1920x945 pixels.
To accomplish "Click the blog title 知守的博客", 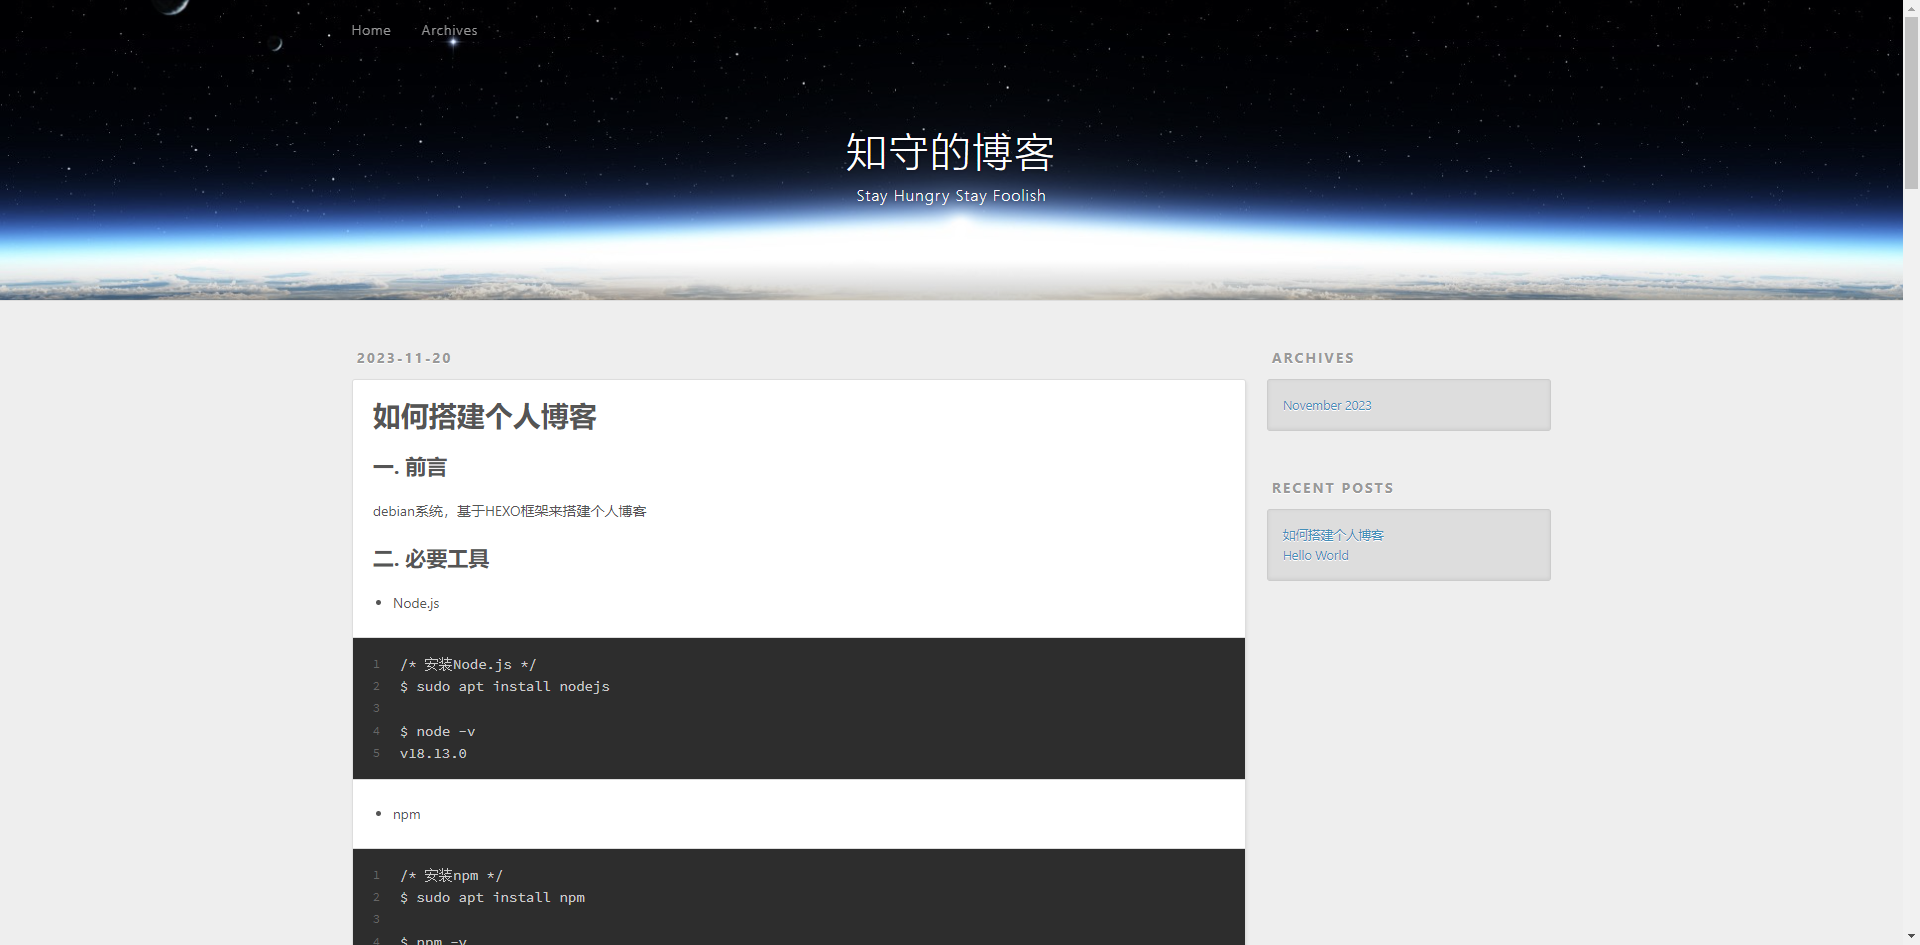I will [x=950, y=152].
